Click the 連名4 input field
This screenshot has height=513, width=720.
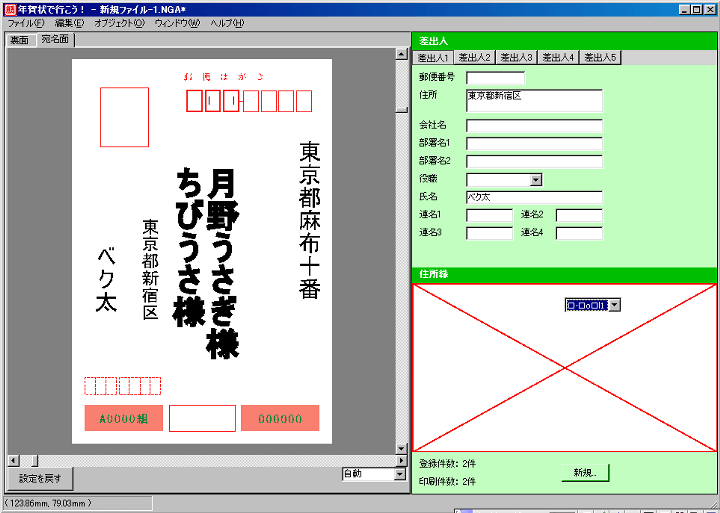(x=579, y=233)
